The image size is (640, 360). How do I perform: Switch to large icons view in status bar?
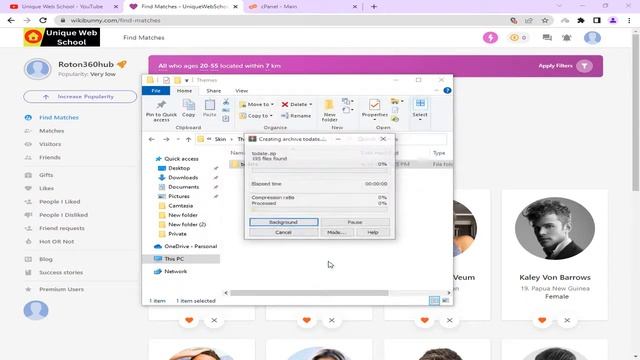(445, 301)
